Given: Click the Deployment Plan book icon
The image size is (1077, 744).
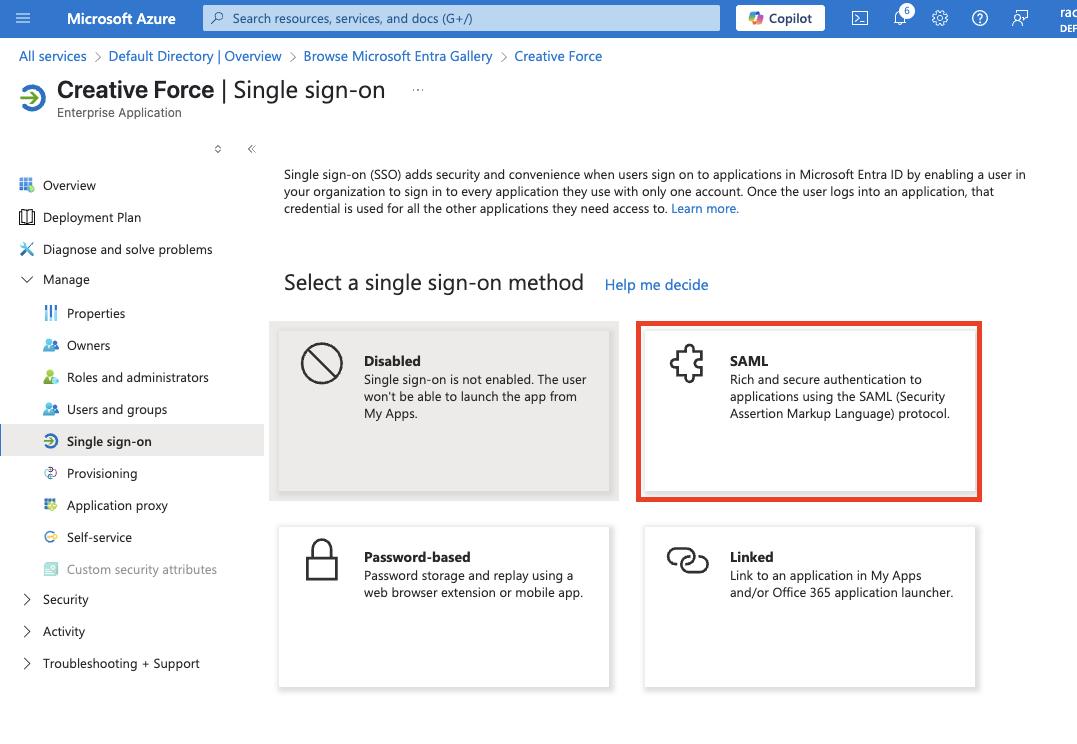Looking at the screenshot, I should [27, 217].
